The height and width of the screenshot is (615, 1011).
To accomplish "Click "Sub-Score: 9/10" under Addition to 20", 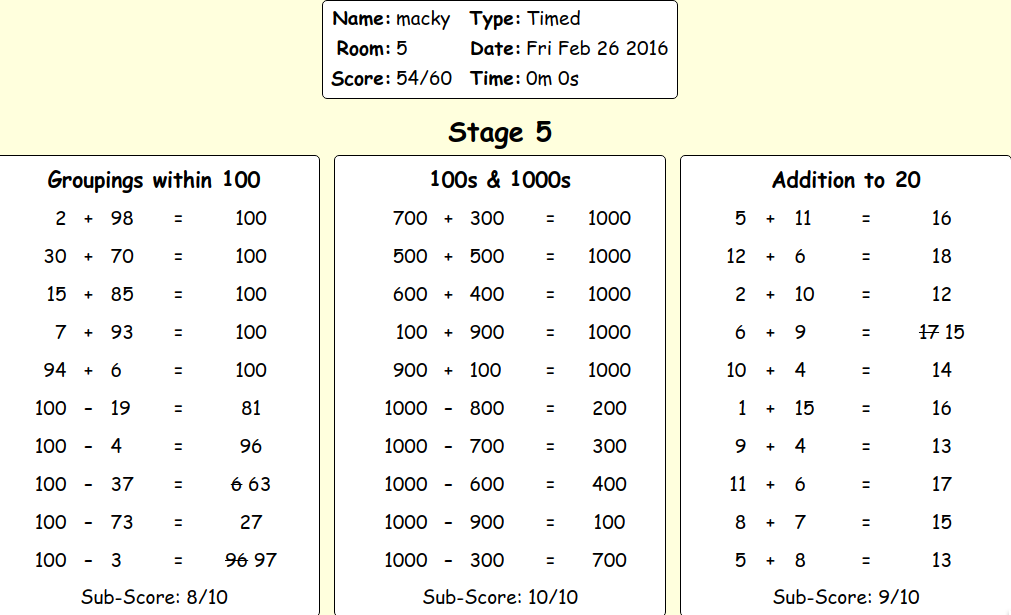I will pos(847,597).
